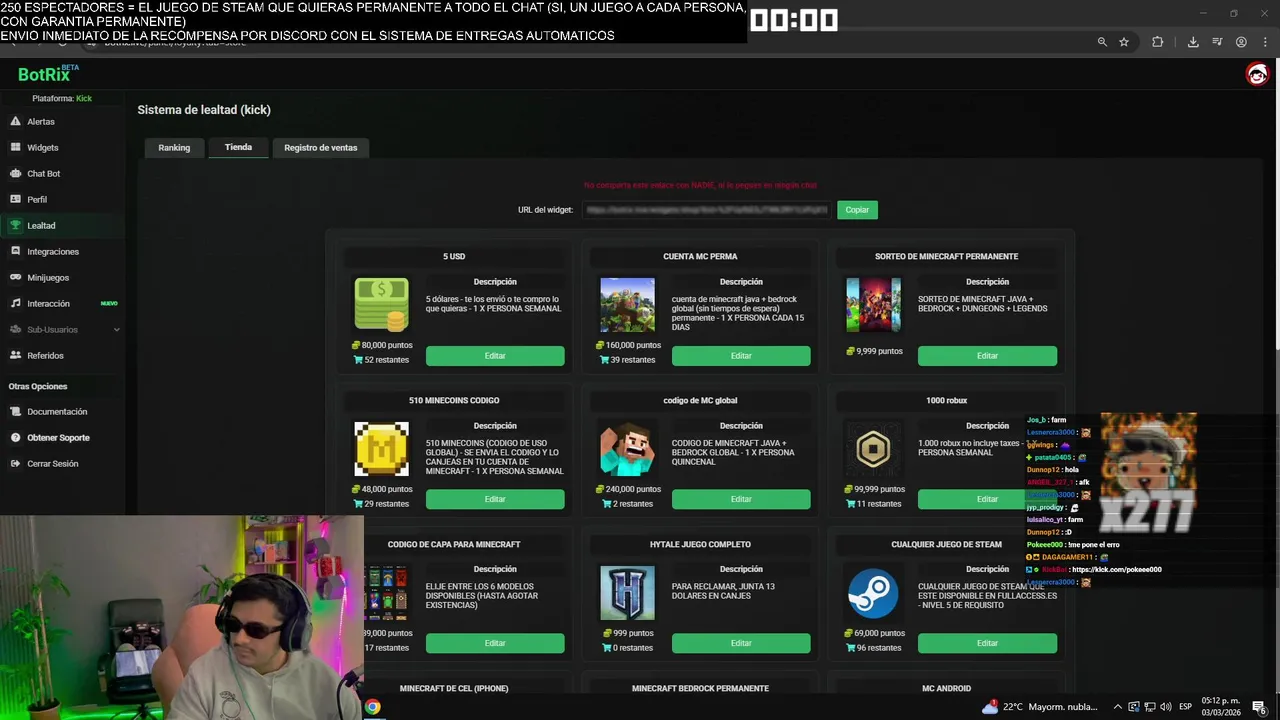Click Cerrar Sesión in the sidebar
The width and height of the screenshot is (1280, 720).
52,464
